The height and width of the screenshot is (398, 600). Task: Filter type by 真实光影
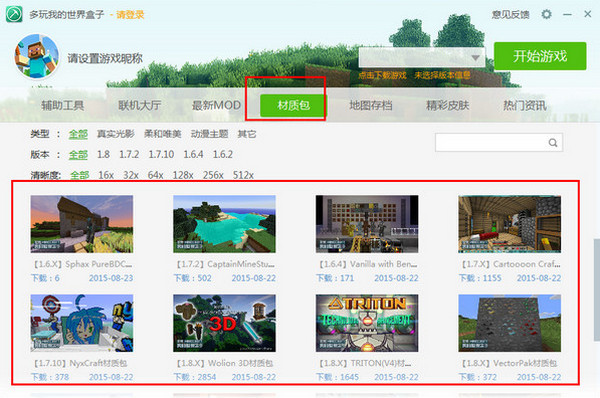tap(116, 134)
